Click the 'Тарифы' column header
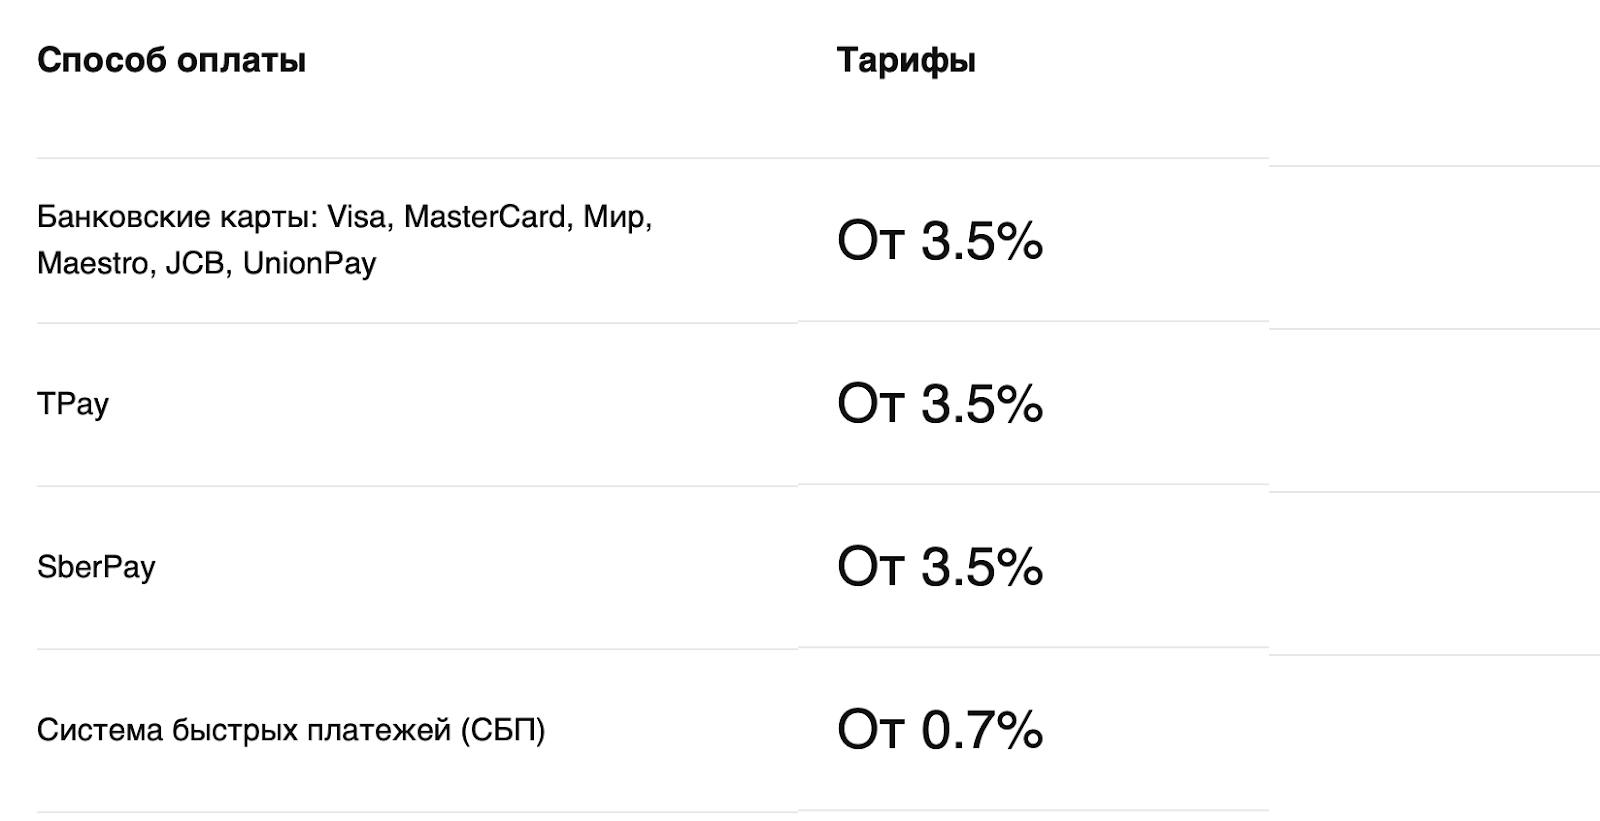The height and width of the screenshot is (821, 1600). [x=906, y=61]
